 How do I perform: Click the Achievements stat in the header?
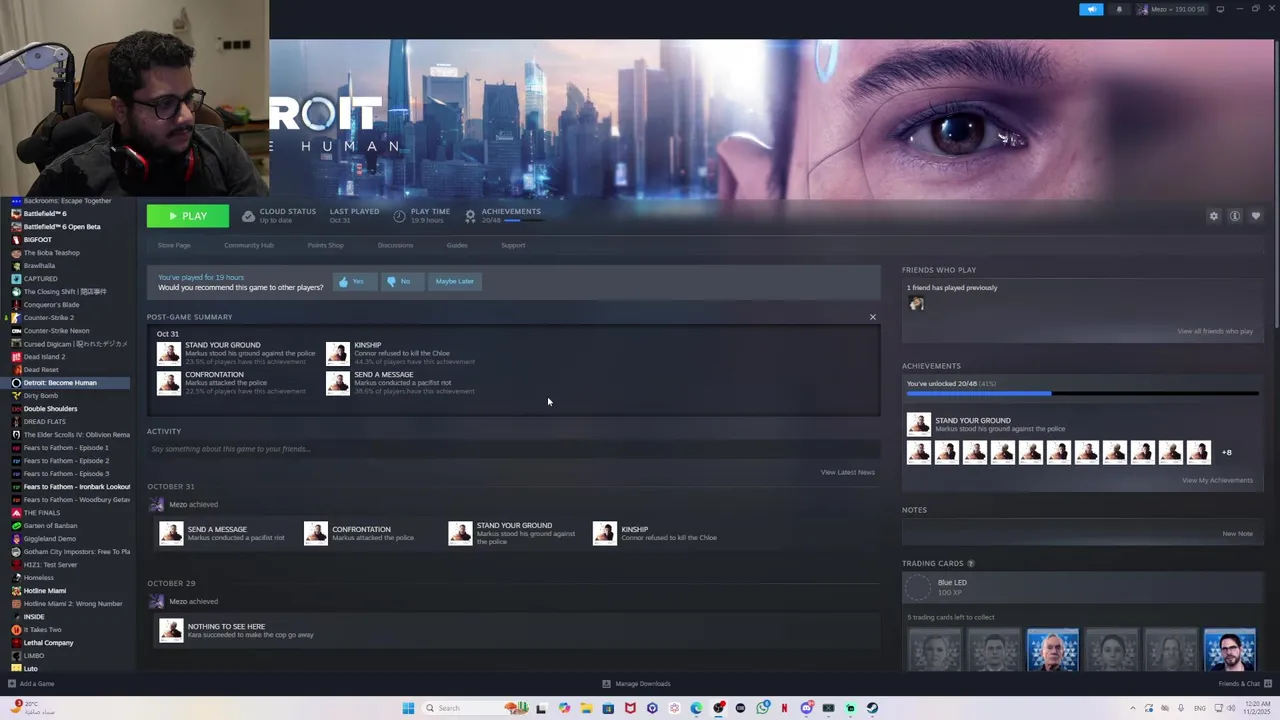(x=503, y=215)
